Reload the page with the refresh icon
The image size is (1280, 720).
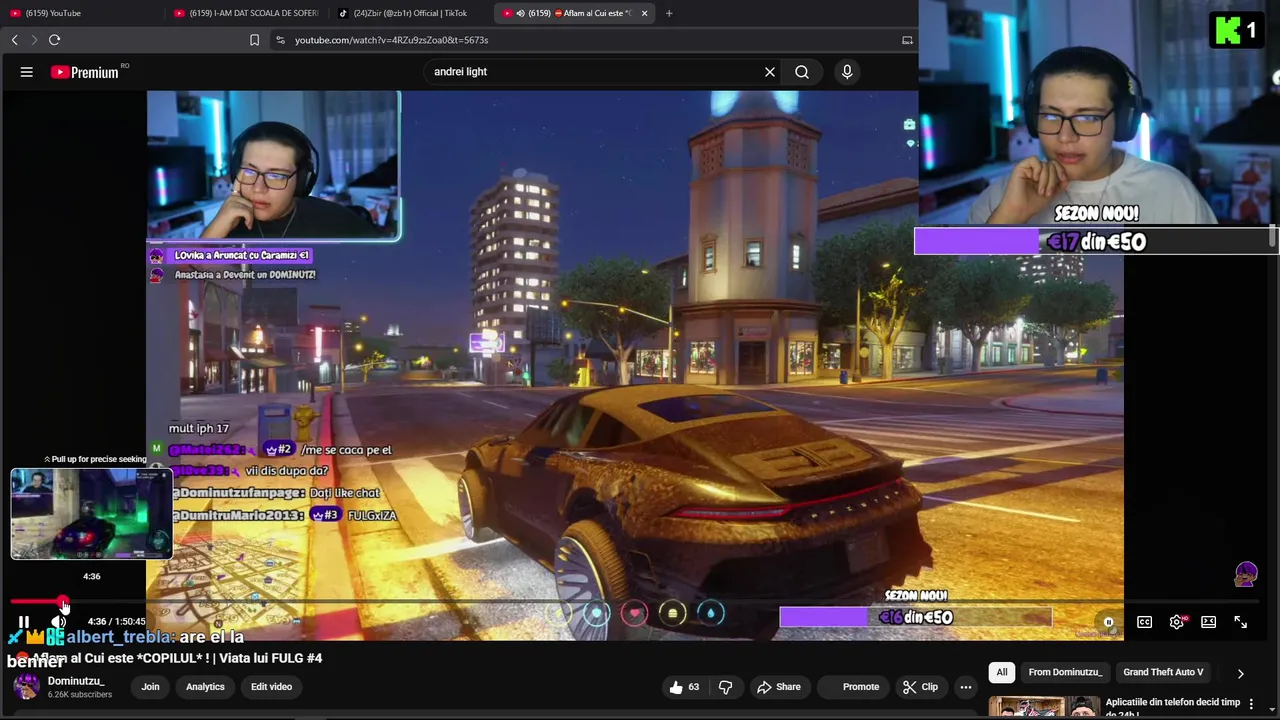click(55, 40)
